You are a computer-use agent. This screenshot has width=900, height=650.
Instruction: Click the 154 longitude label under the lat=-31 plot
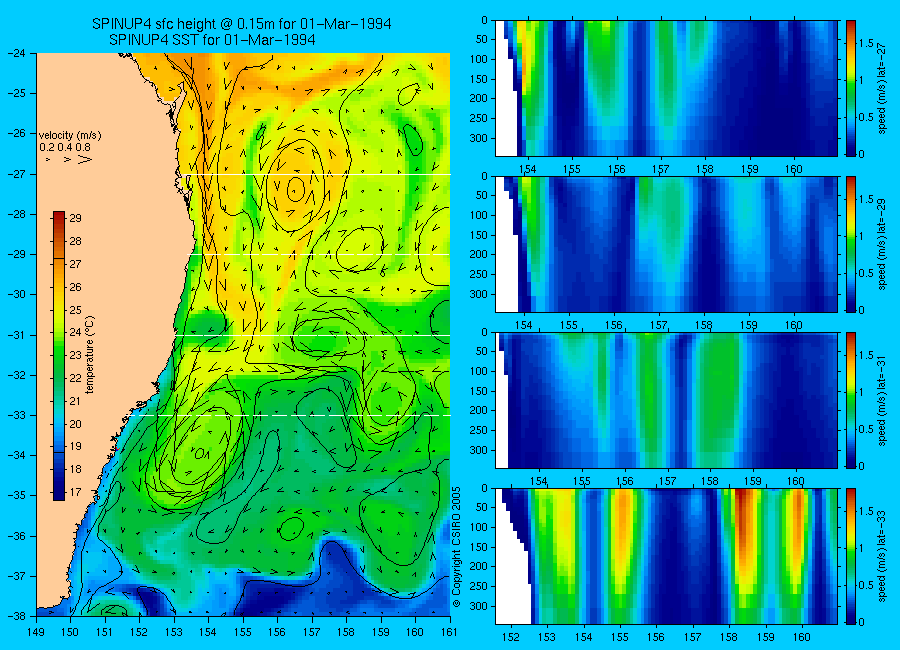pos(538,481)
